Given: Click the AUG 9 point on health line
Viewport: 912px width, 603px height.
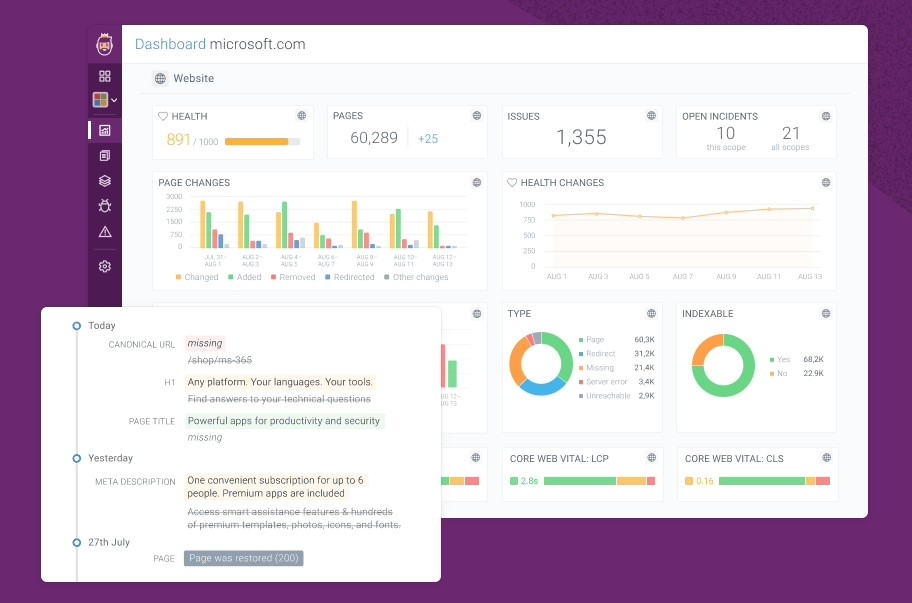Looking at the screenshot, I should 726,213.
